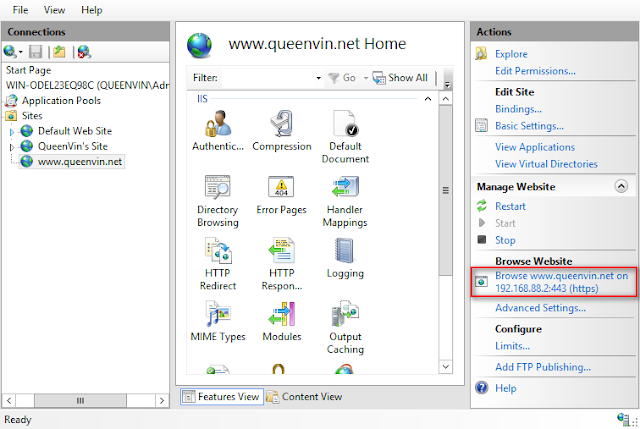Click into the Filter text field

coord(268,78)
